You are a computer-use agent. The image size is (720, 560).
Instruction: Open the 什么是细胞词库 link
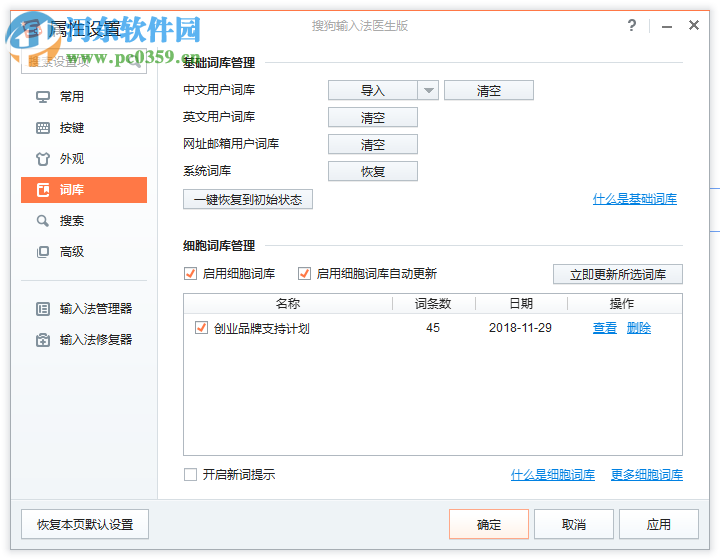click(x=552, y=475)
